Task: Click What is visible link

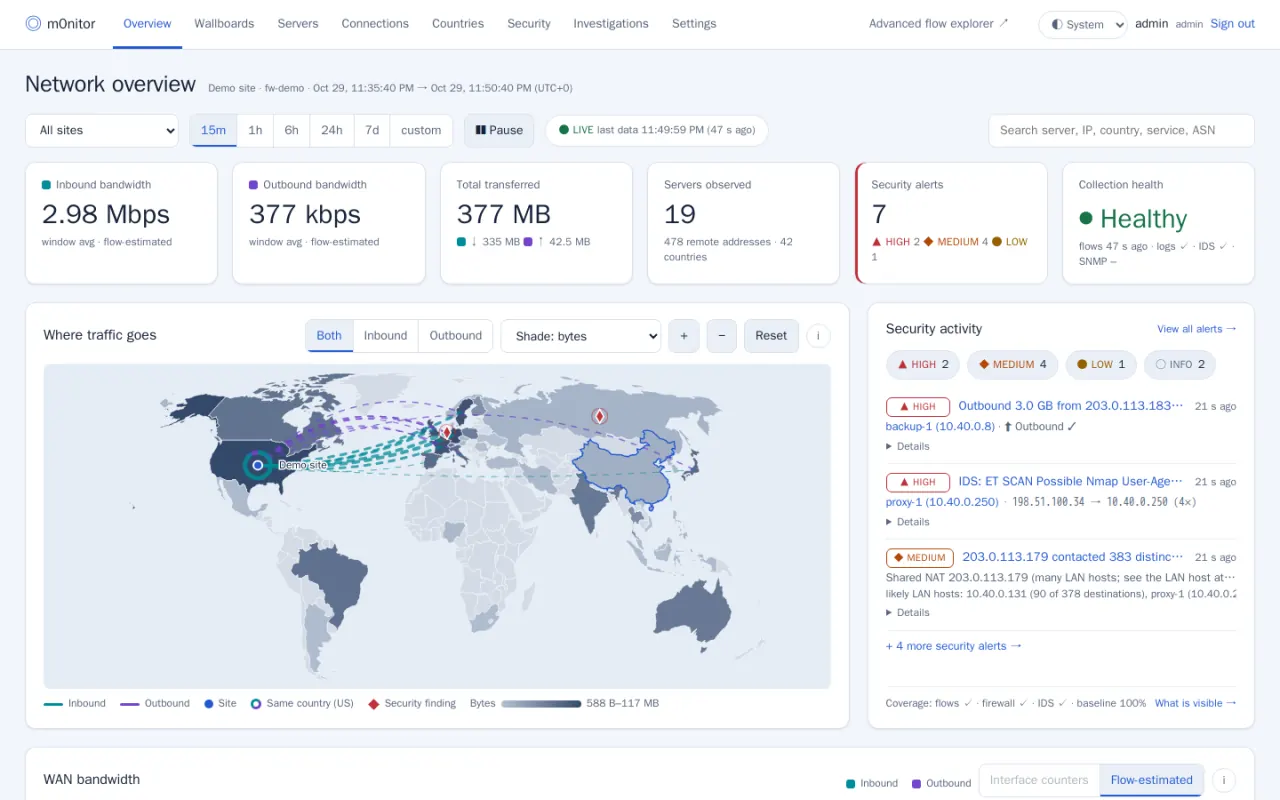Action: 1196,703
